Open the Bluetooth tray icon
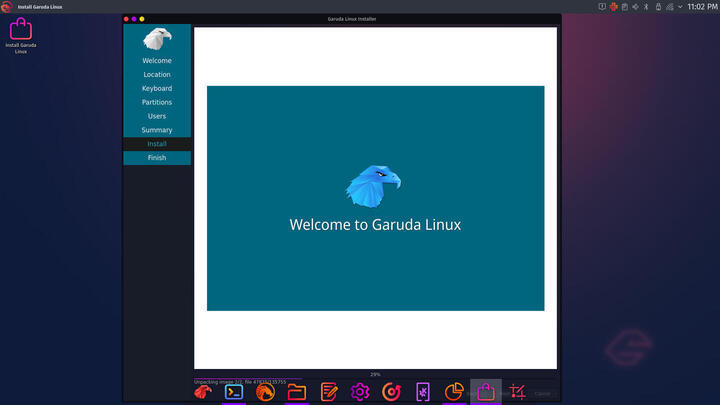This screenshot has height=405, width=720. coord(647,7)
